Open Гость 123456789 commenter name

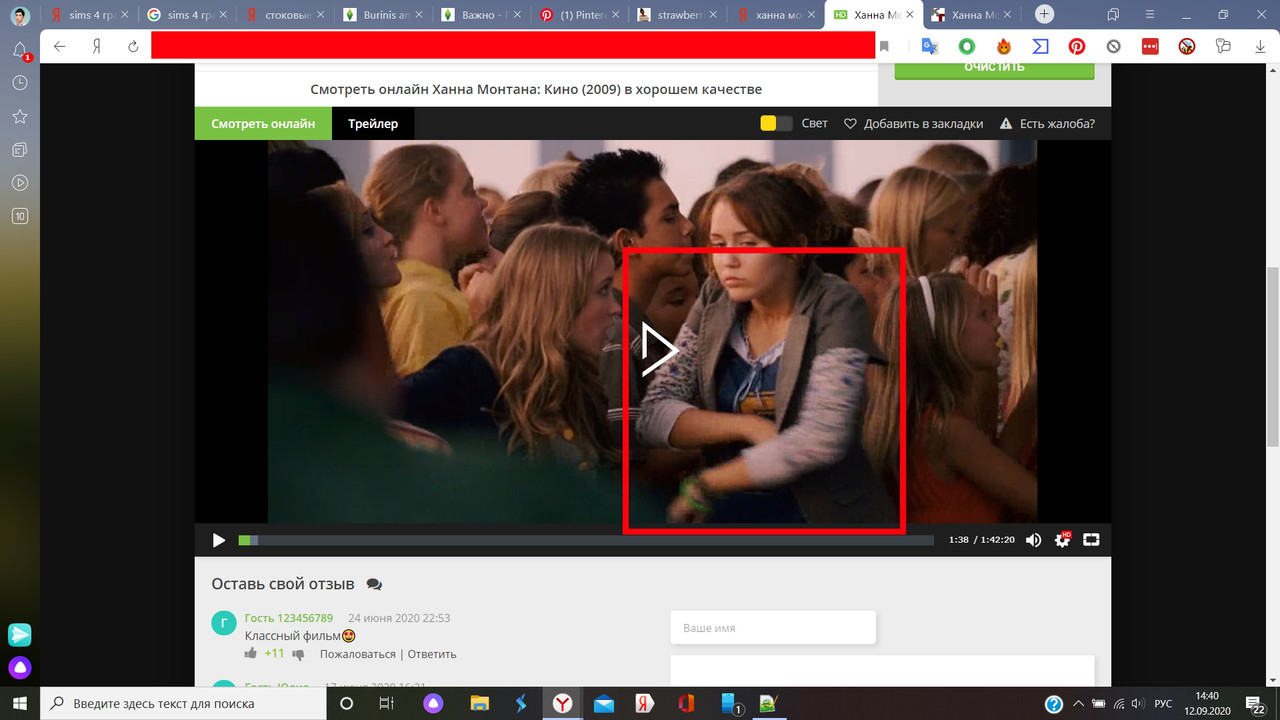[x=289, y=618]
